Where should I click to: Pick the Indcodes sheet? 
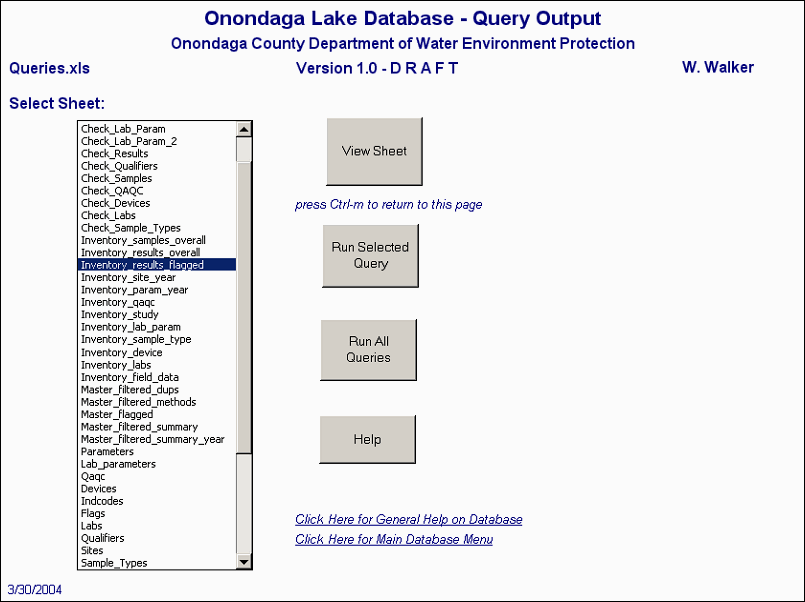[x=157, y=501]
